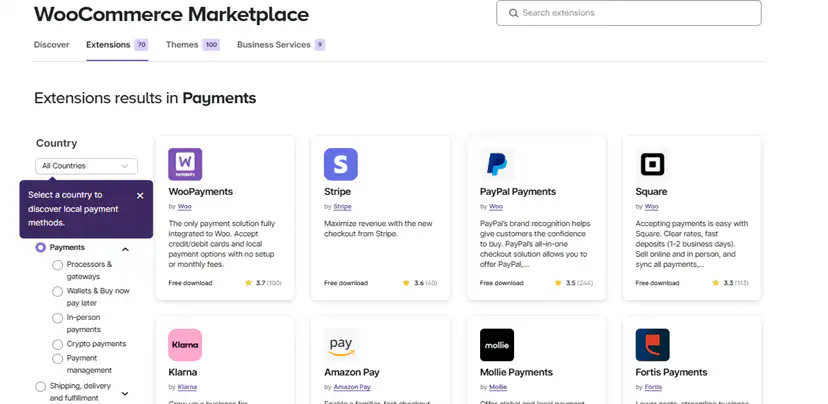
Task: Expand Shipping, delivery and fulfillment chevron
Action: click(x=125, y=393)
